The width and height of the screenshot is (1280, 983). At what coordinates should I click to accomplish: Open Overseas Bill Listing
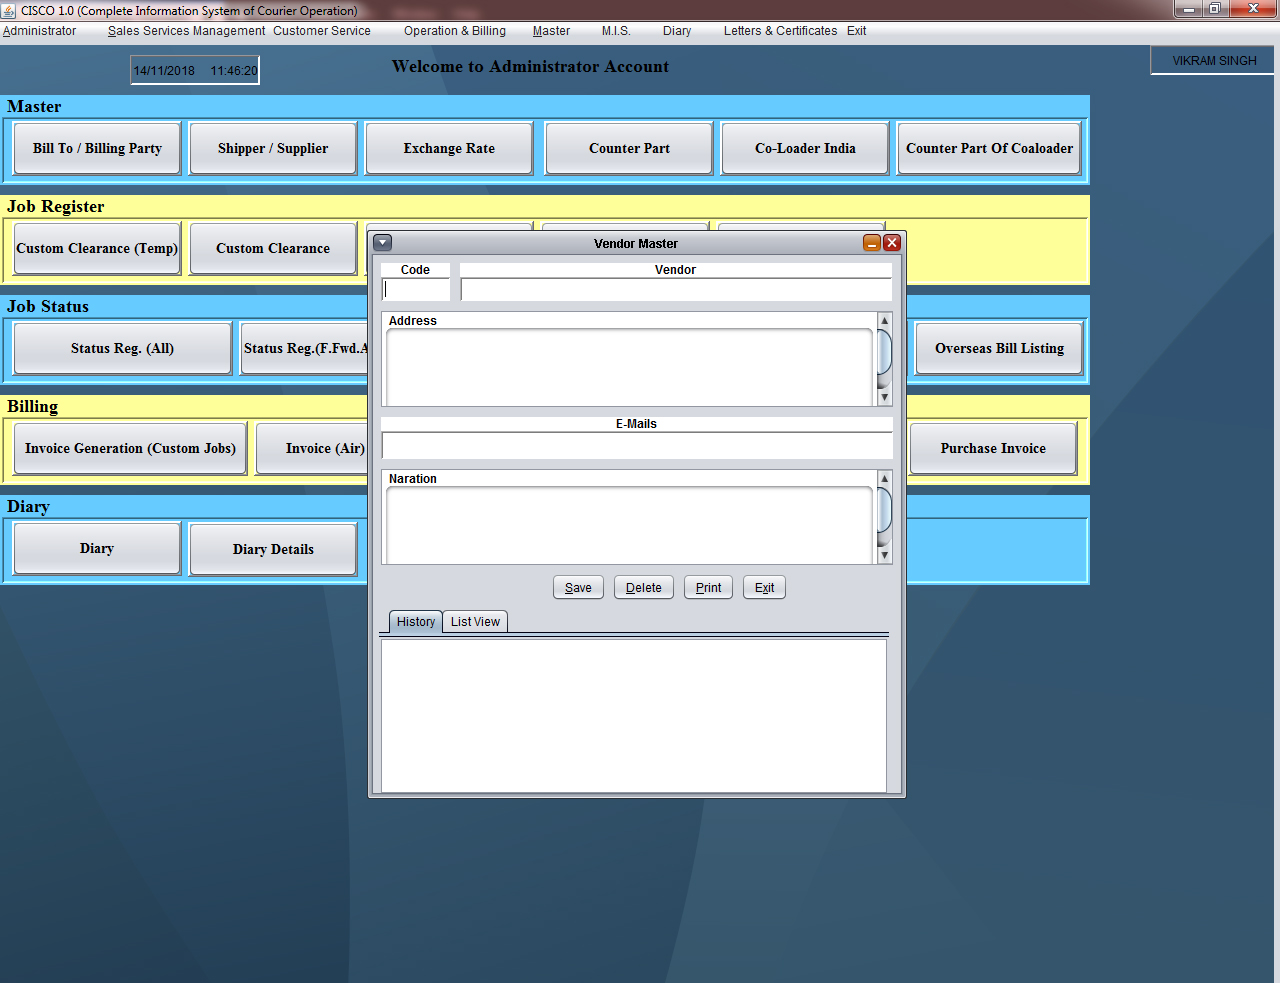tap(999, 348)
